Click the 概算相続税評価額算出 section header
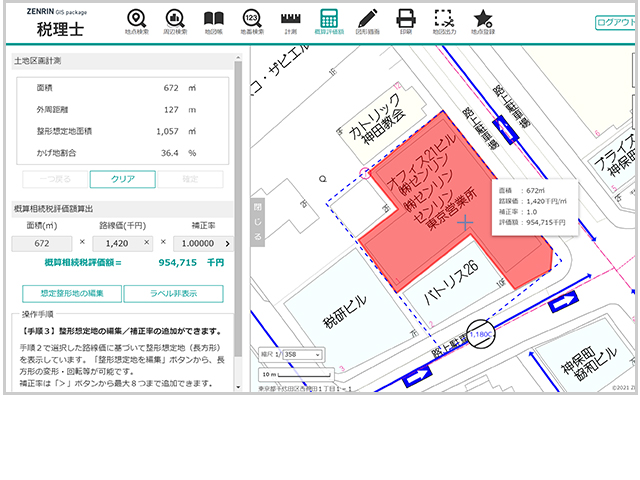This screenshot has width=640, height=480. click(122, 209)
